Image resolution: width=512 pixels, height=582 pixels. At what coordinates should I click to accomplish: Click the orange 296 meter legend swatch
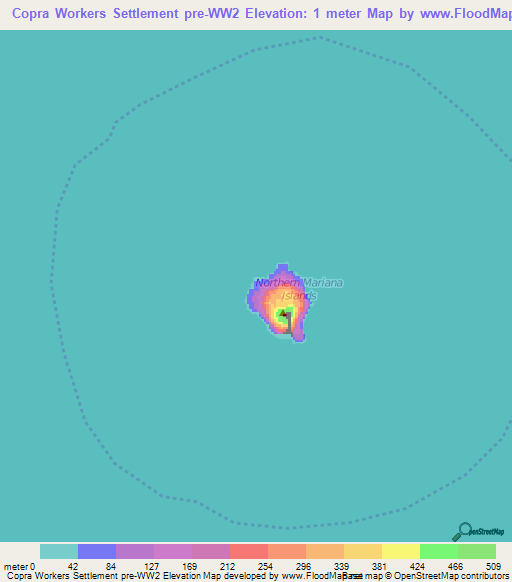(325, 551)
